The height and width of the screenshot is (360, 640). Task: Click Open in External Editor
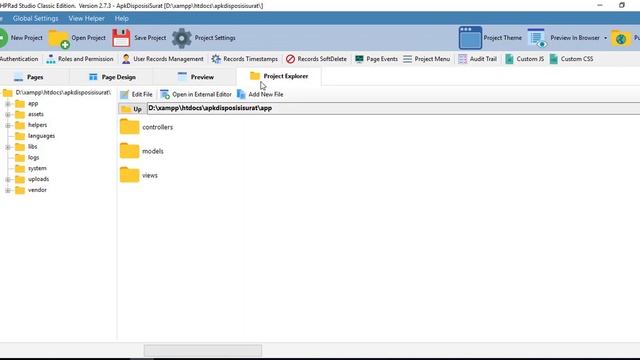[x=196, y=94]
